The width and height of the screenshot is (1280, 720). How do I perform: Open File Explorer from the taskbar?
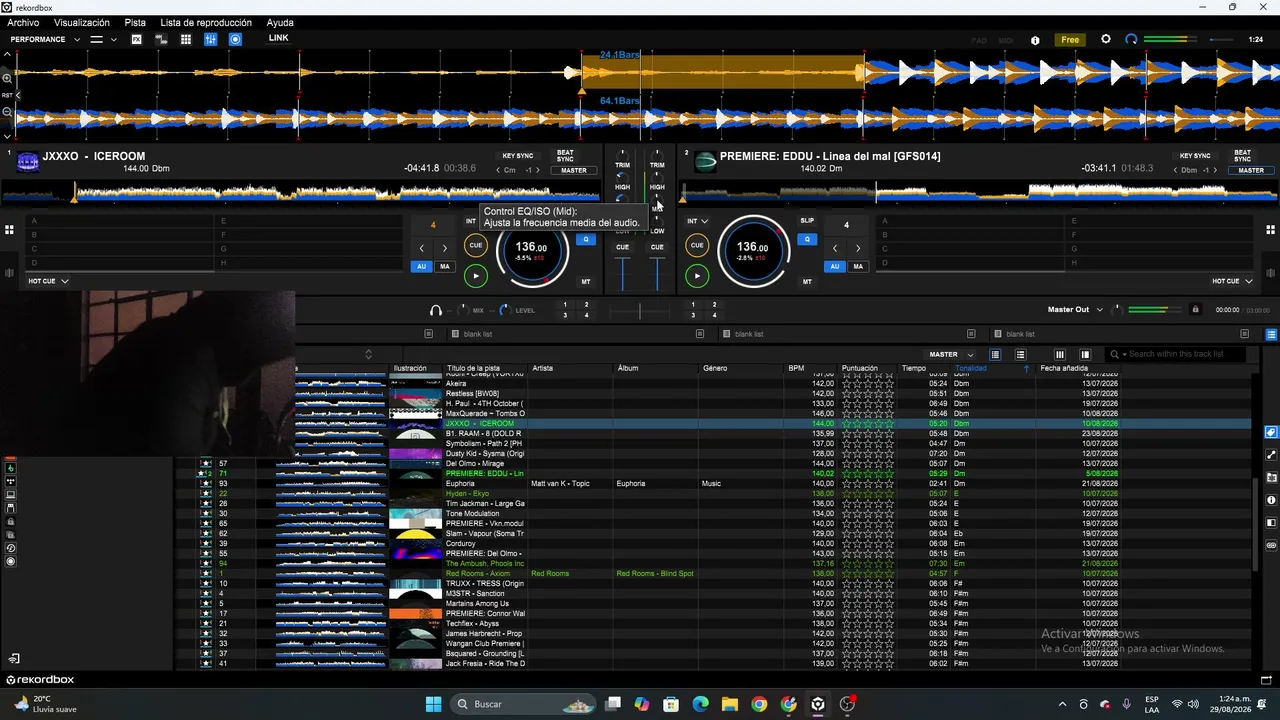tap(729, 704)
